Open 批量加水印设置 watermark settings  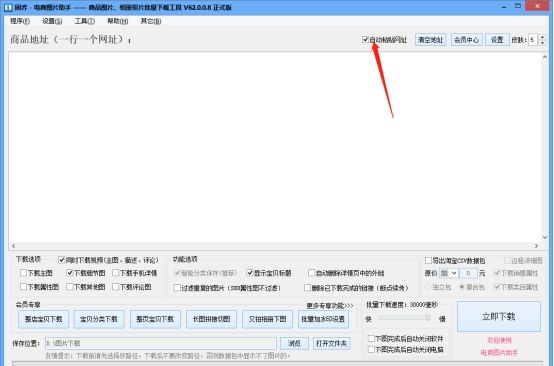pyautogui.click(x=323, y=319)
